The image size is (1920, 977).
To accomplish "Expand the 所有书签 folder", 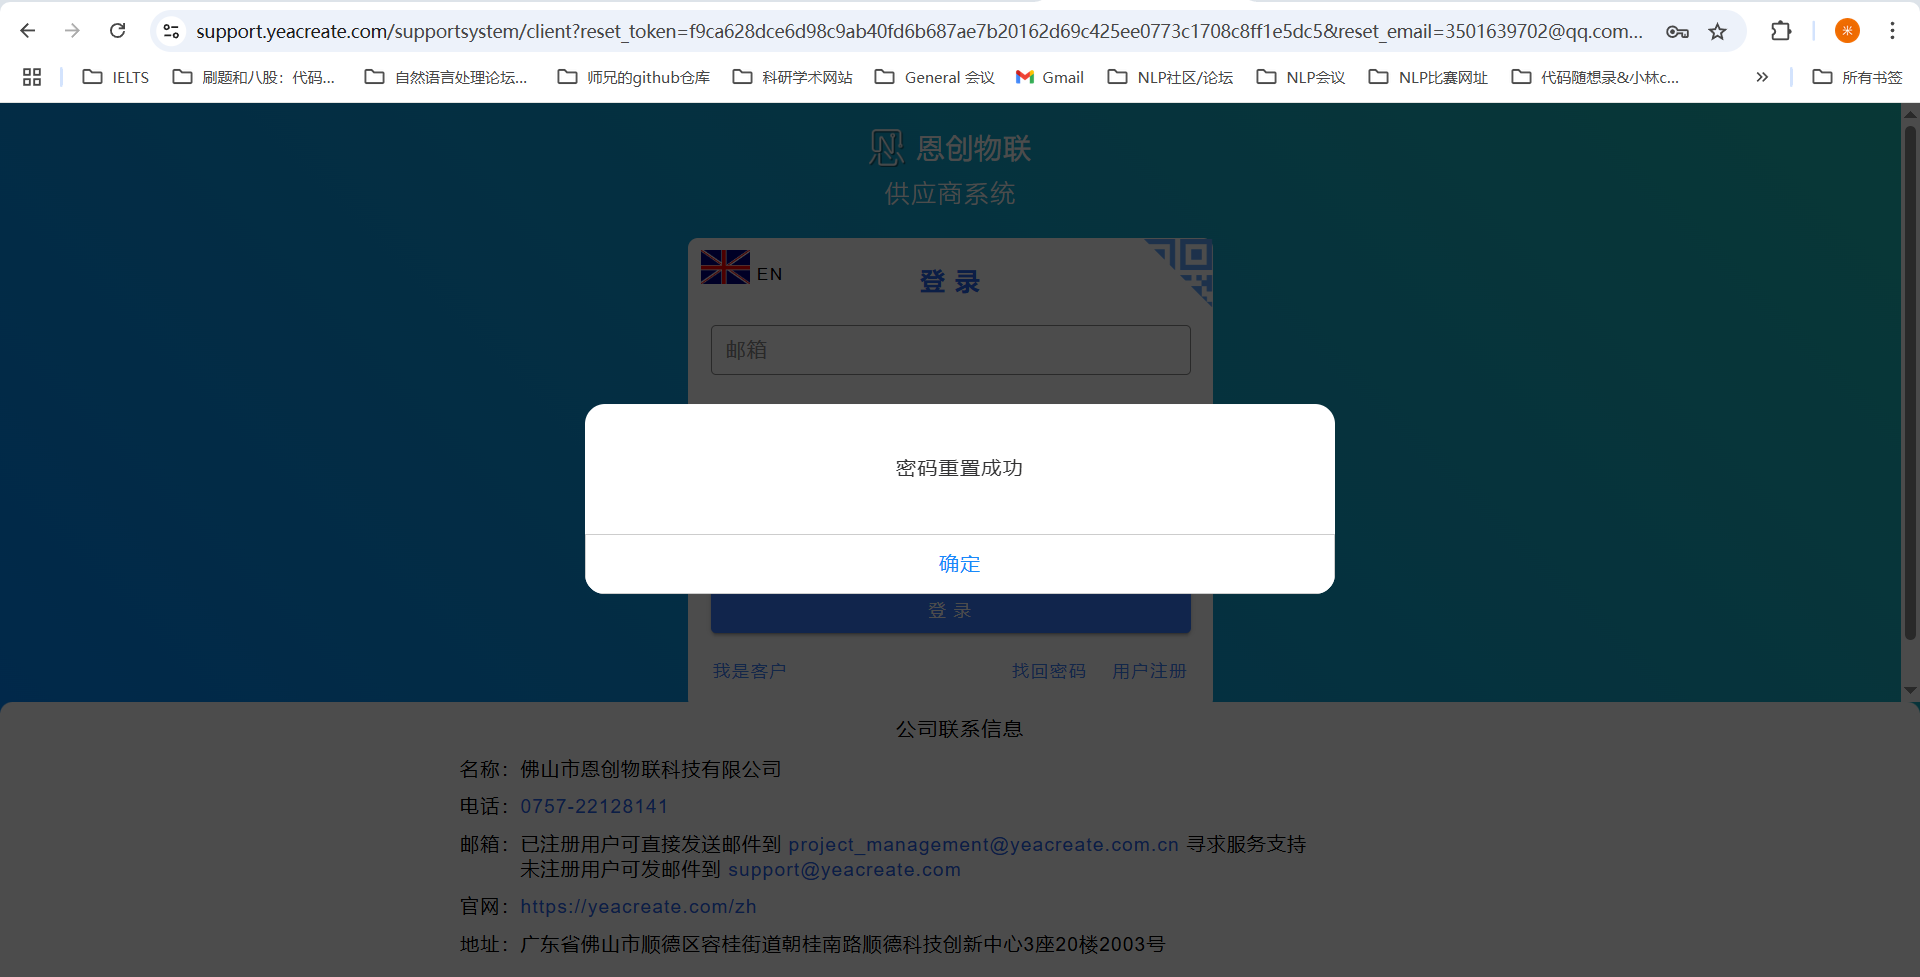I will coord(1857,77).
